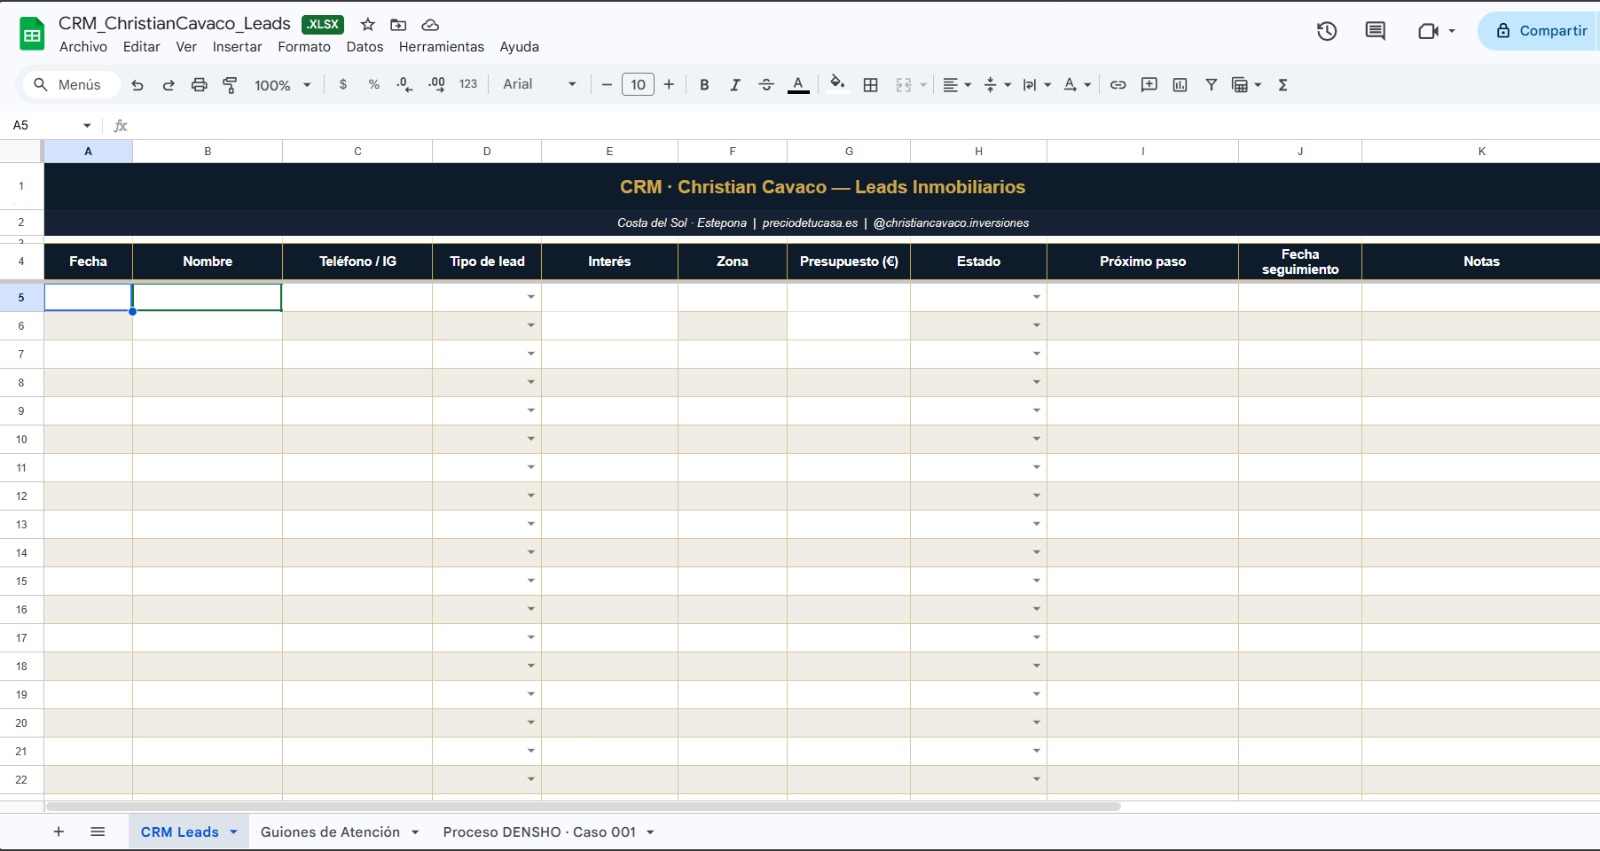This screenshot has width=1600, height=851.
Task: Print the spreadsheet
Action: click(199, 85)
